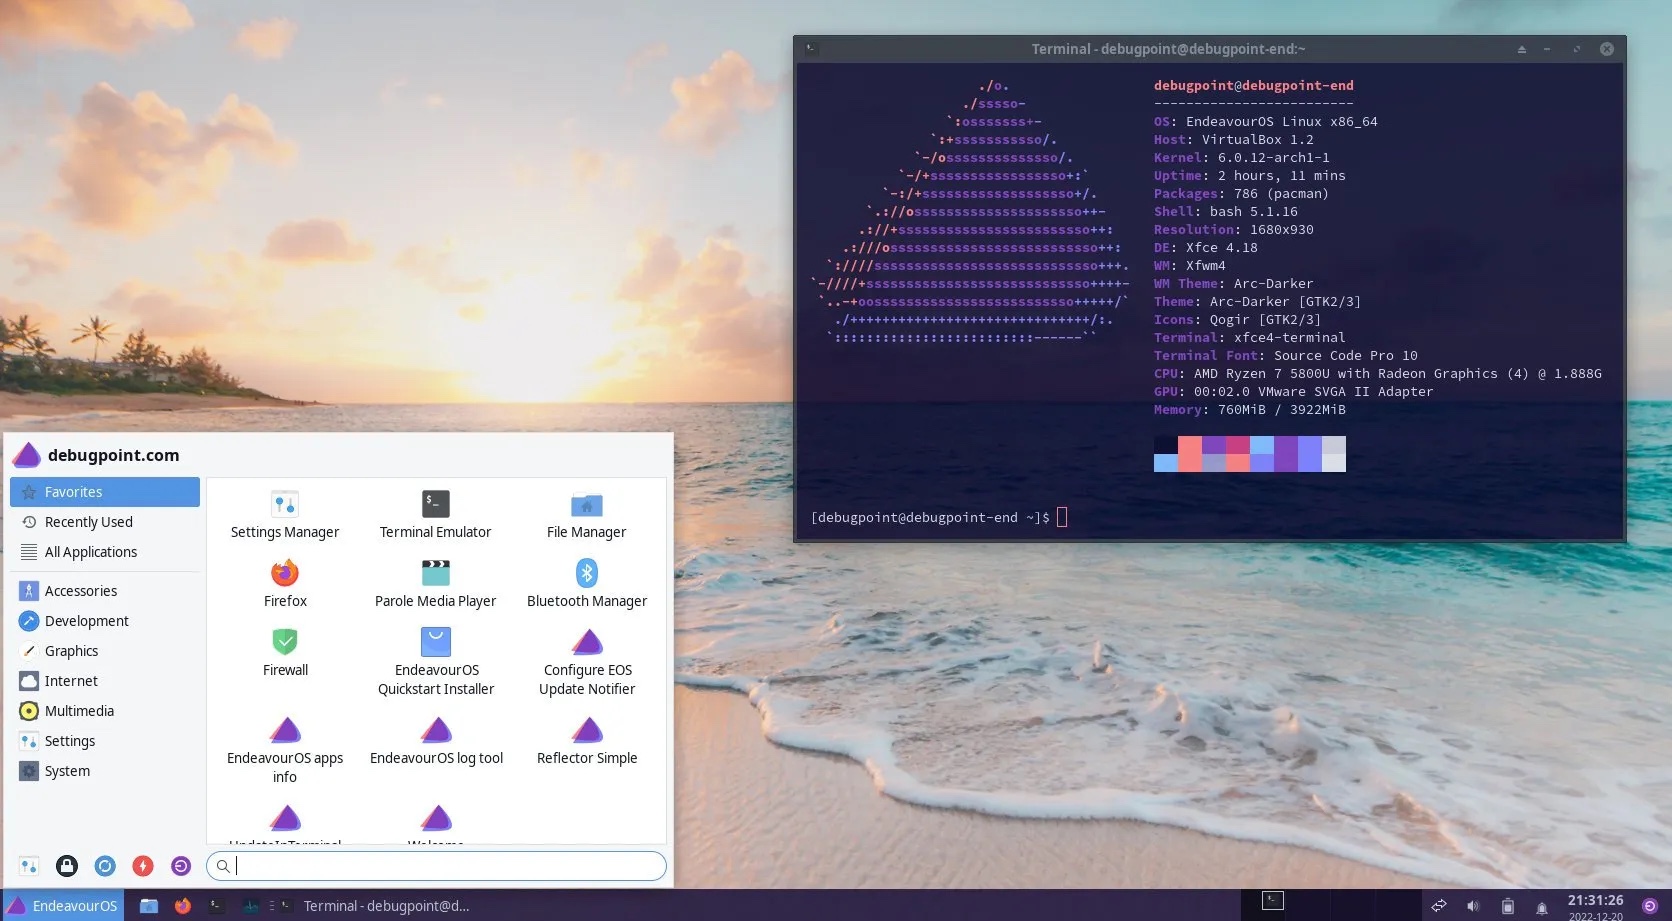The width and height of the screenshot is (1672, 921).
Task: Open Configure EOS Update Notifier
Action: point(587,660)
